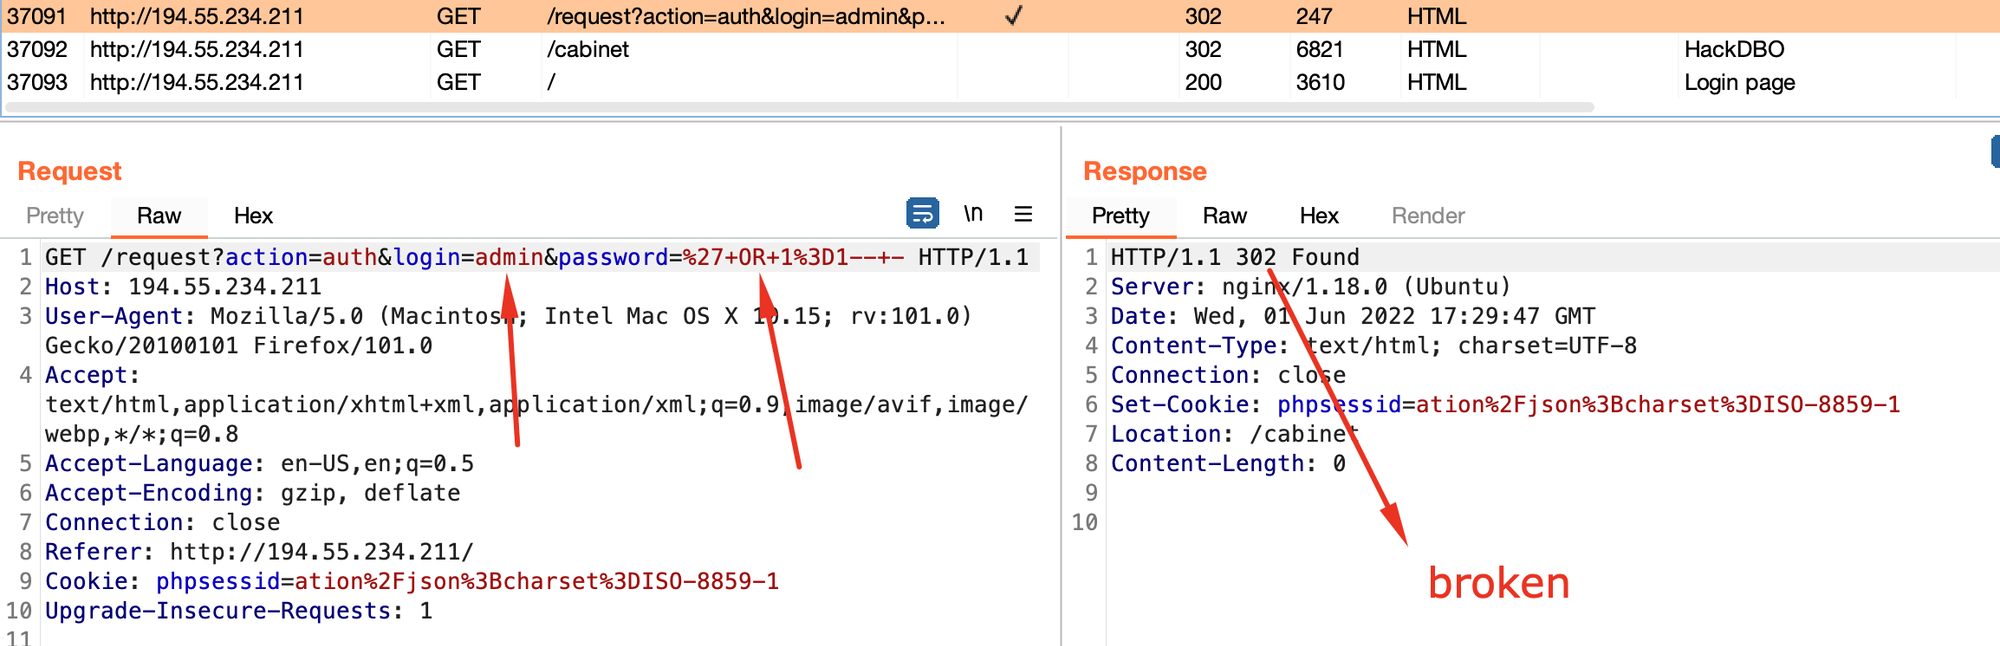
Task: Select the Raw tab in Request
Action: 159,216
